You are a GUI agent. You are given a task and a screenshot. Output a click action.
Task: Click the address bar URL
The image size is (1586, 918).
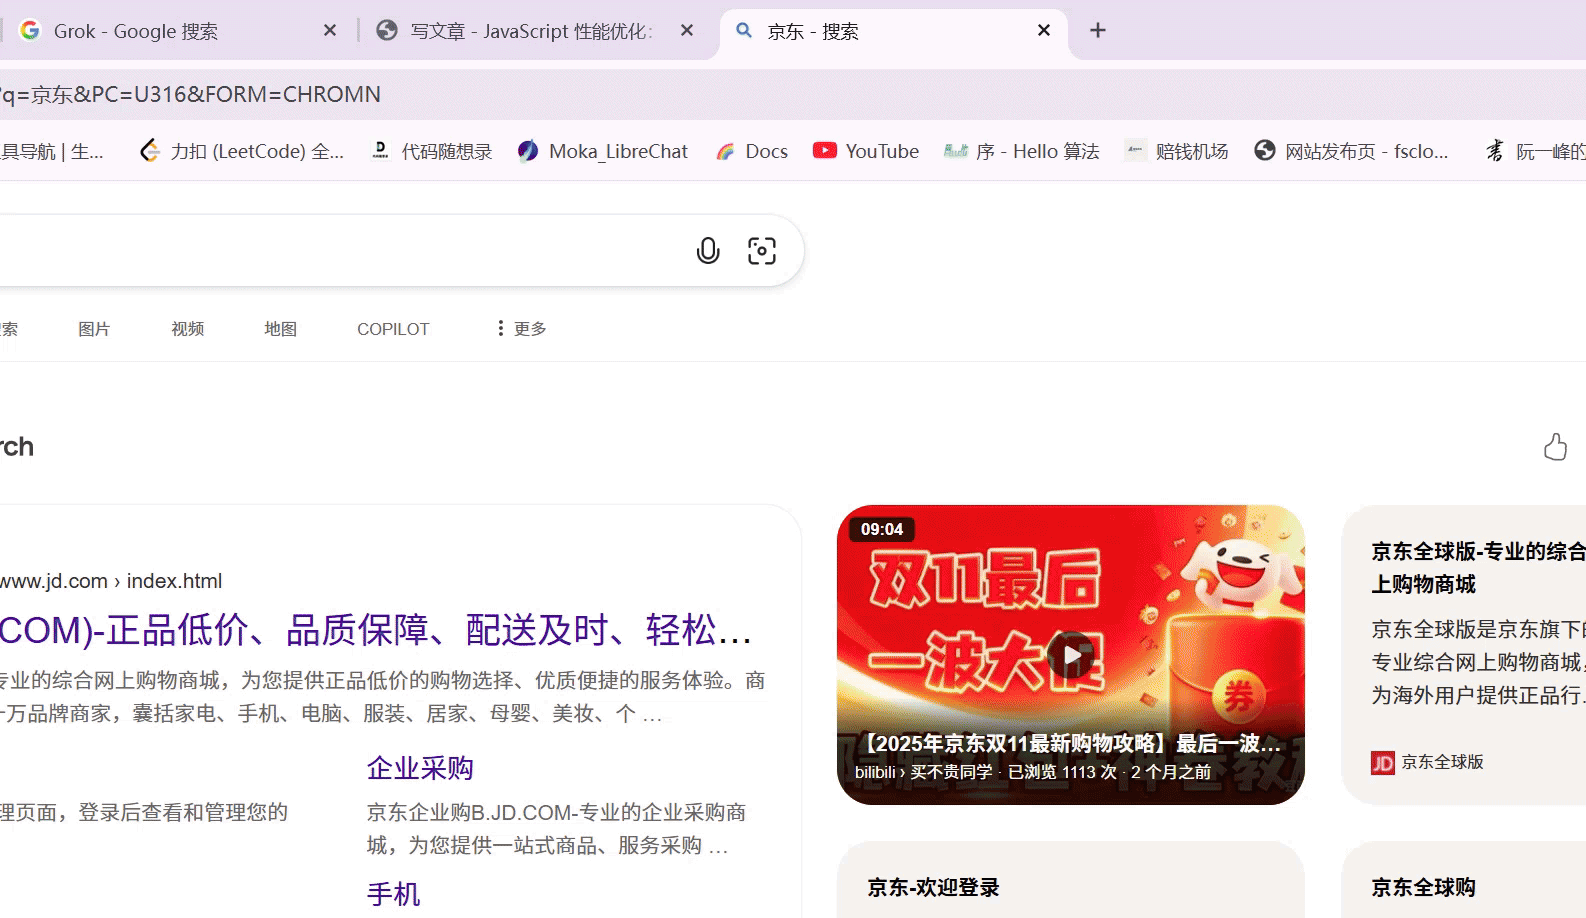(190, 94)
